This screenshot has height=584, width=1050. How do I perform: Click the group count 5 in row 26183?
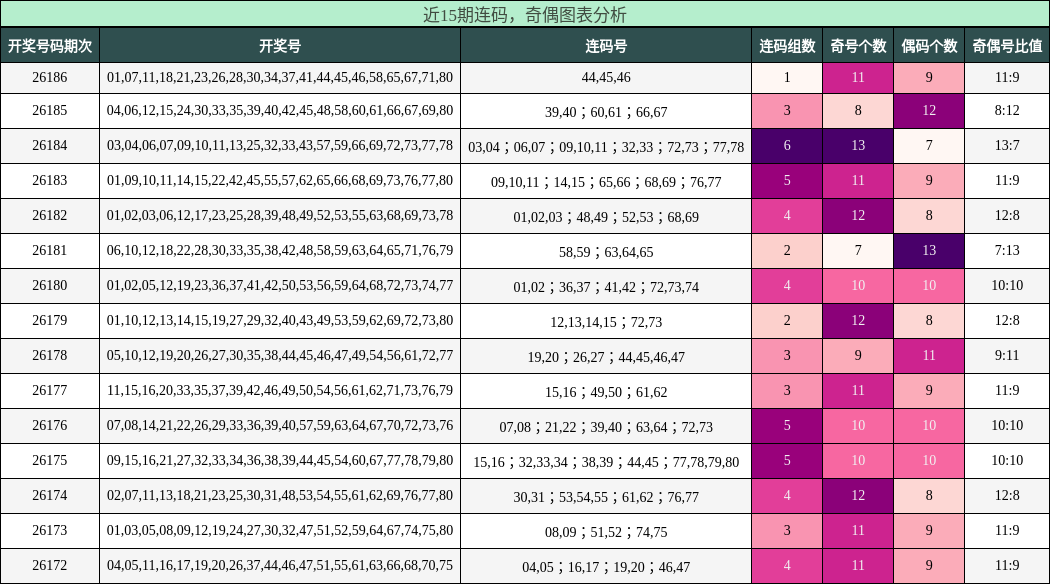click(787, 180)
